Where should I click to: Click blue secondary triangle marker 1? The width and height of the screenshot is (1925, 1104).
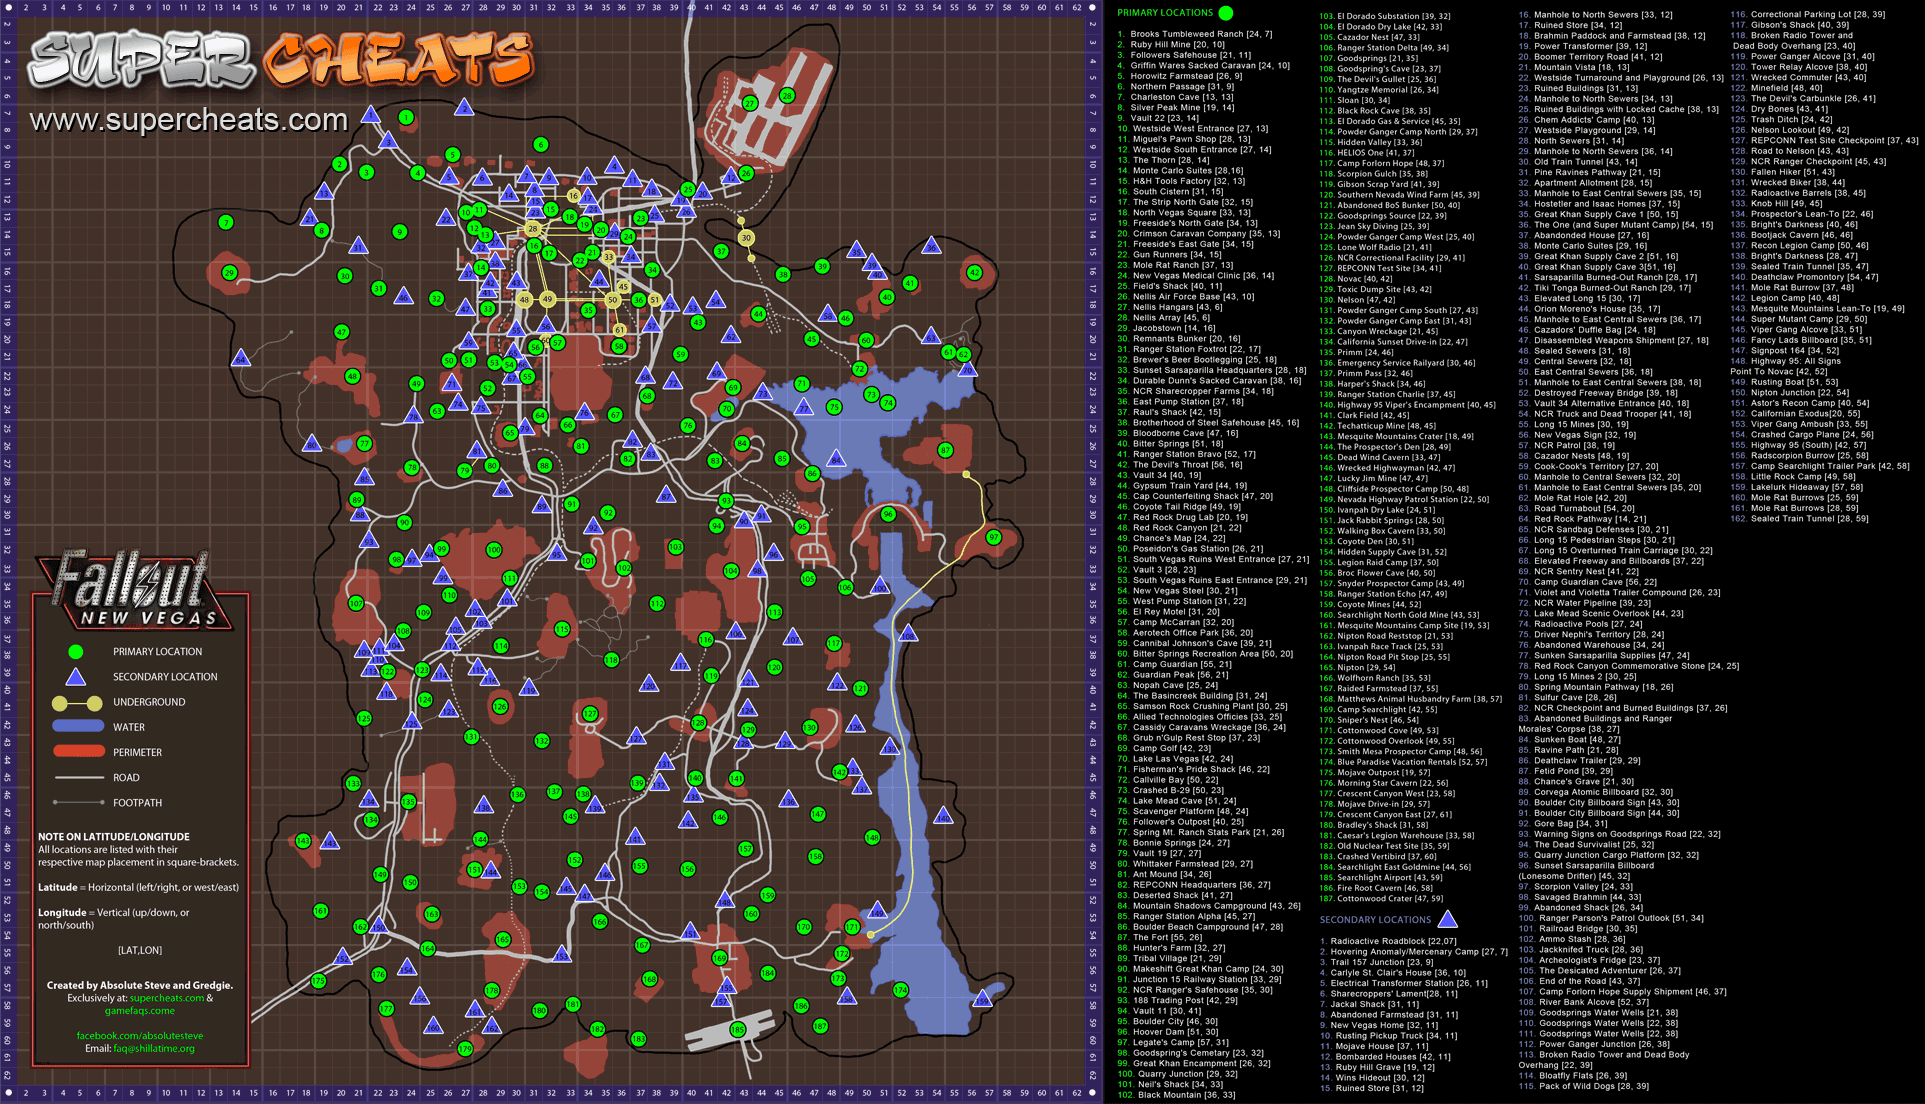point(371,114)
